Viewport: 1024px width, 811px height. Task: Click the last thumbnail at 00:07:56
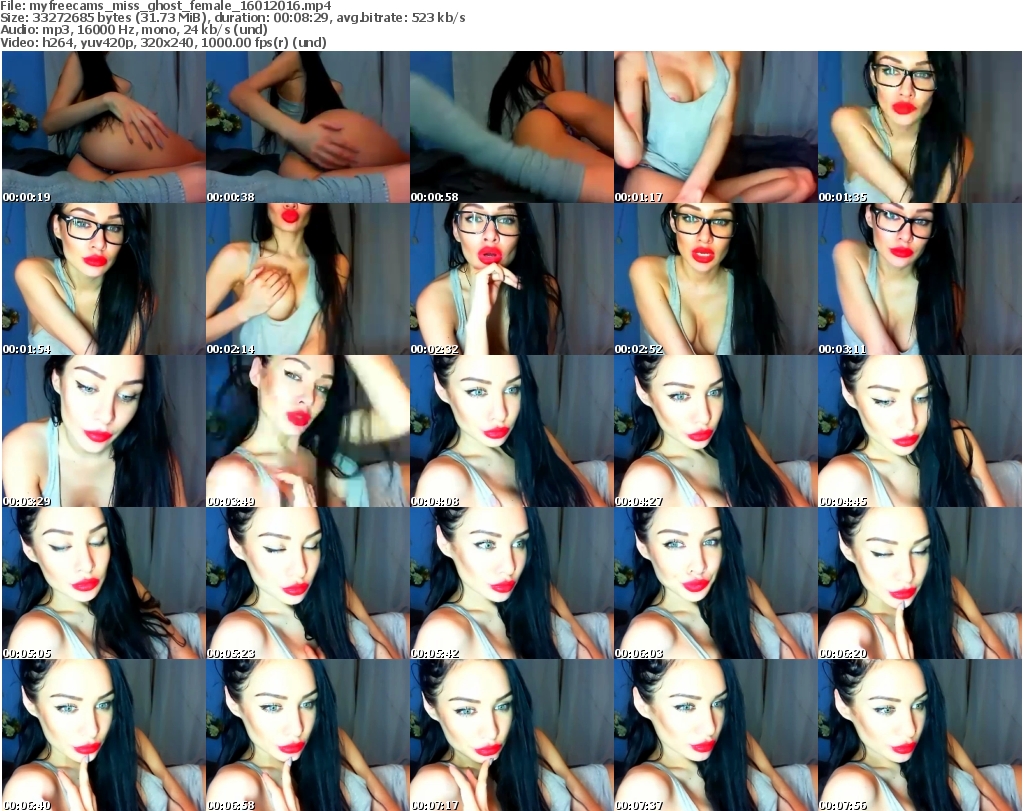pos(920,735)
